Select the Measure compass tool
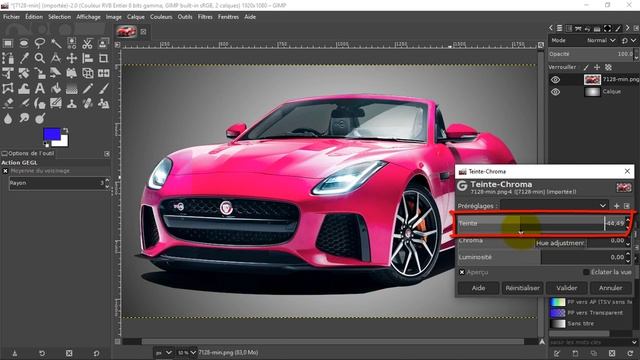The height and width of the screenshot is (360, 640). pyautogui.click(x=56, y=58)
